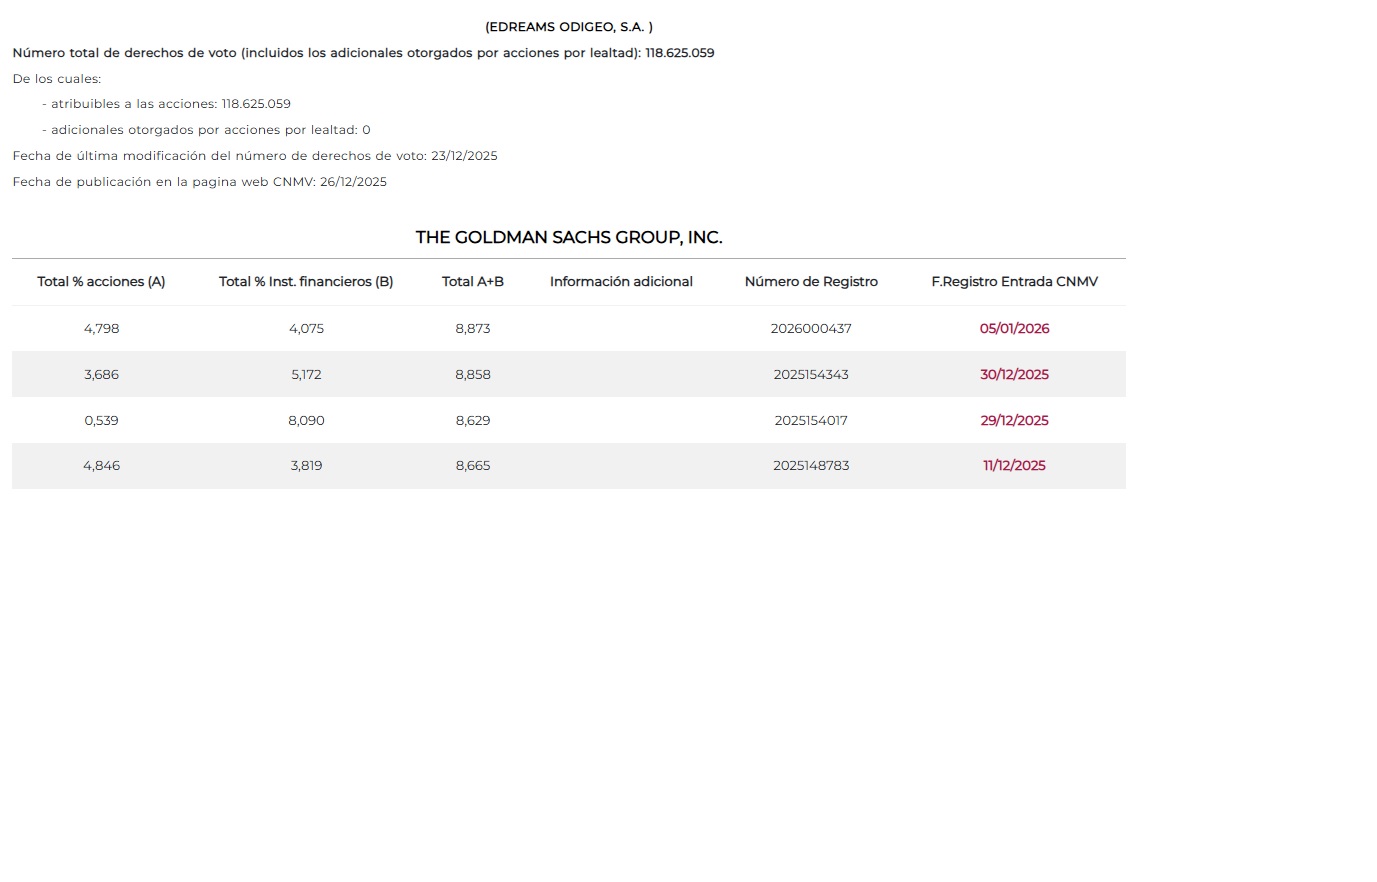Image resolution: width=1377 pixels, height=882 pixels.
Task: Click the 'Fecha de publicación' CNMV line
Action: click(199, 182)
